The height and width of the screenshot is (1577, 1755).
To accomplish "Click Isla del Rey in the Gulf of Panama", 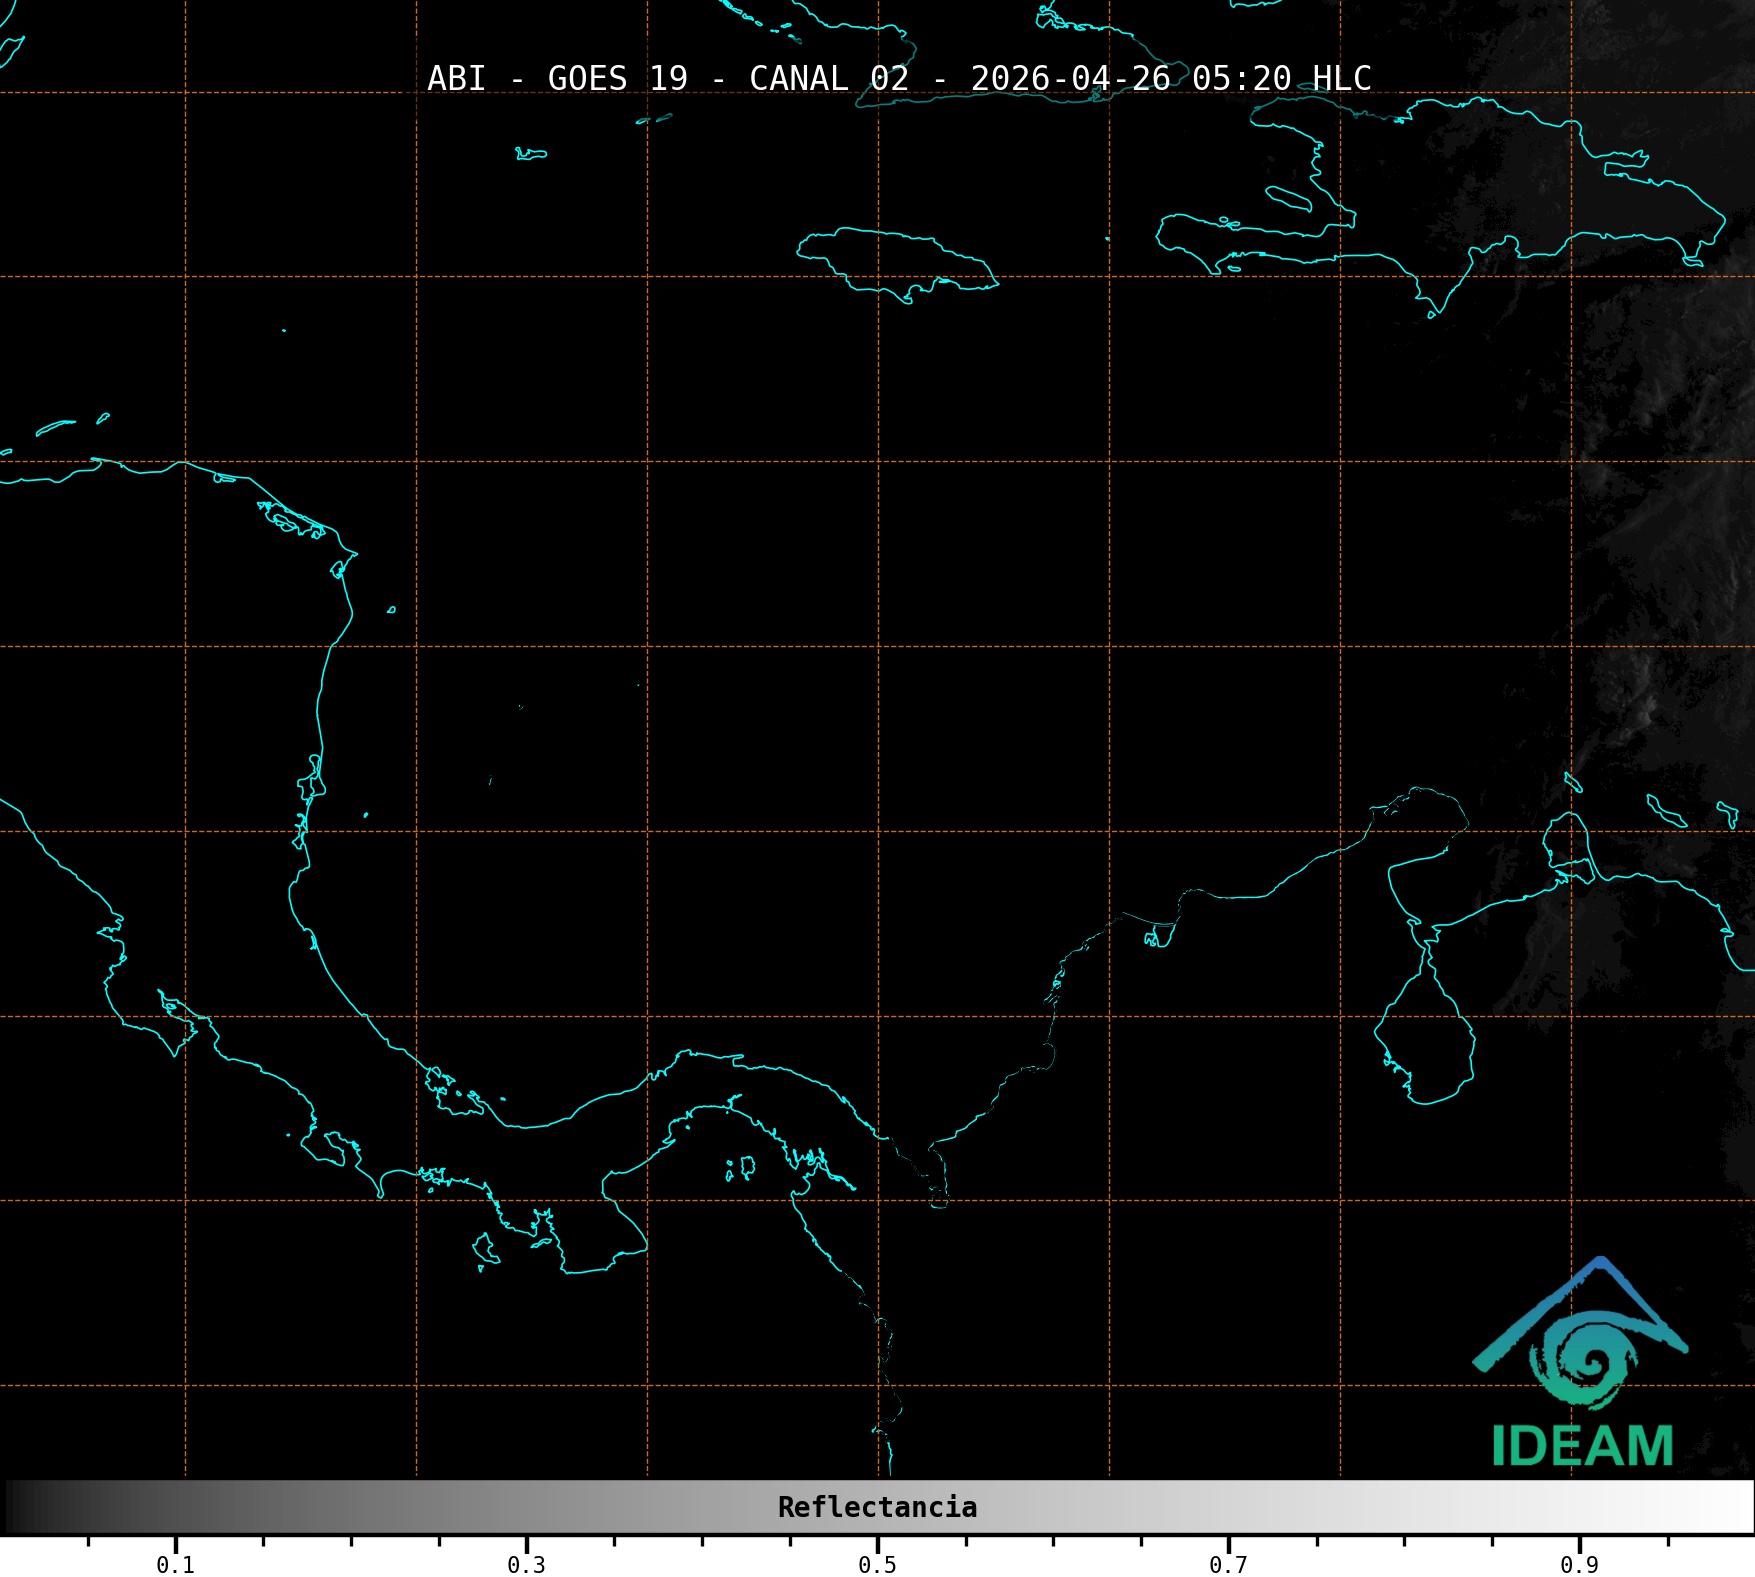I will pos(746,1166).
